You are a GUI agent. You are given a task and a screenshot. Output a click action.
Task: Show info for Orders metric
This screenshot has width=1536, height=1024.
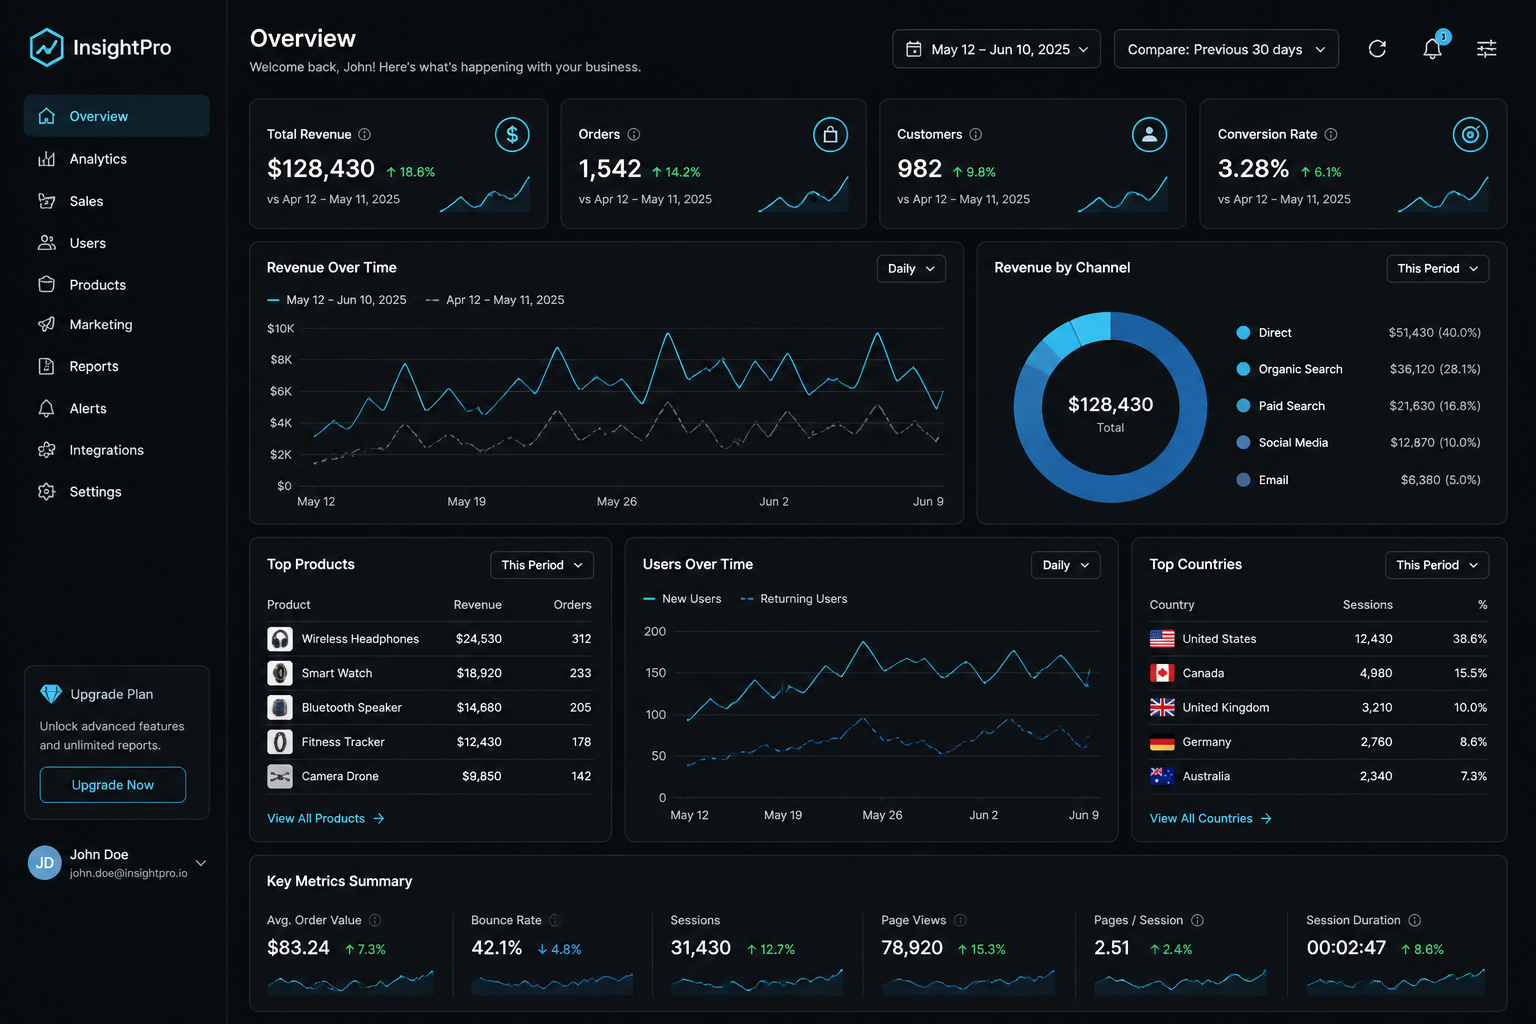[x=634, y=134]
